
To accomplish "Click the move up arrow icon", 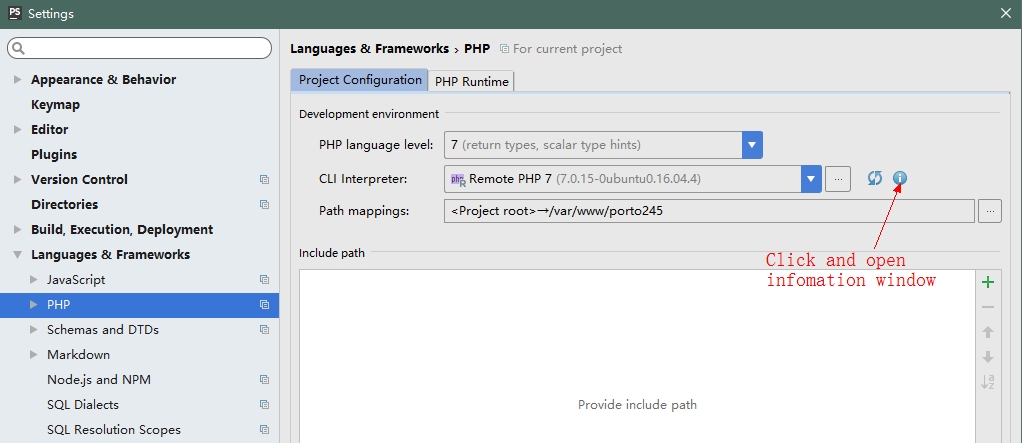I will pos(988,332).
